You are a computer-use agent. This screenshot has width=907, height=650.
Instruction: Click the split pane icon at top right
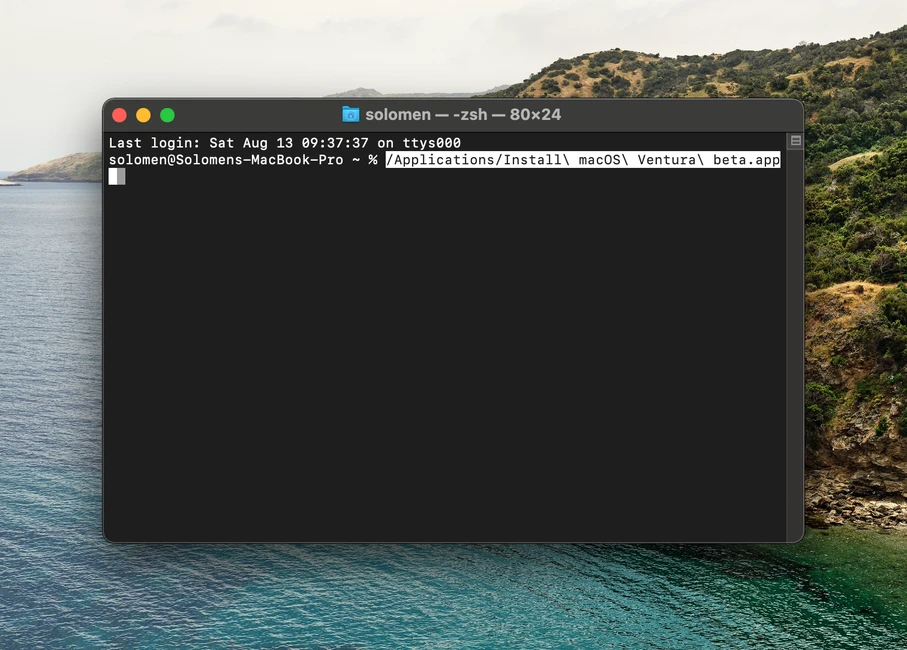coord(795,141)
